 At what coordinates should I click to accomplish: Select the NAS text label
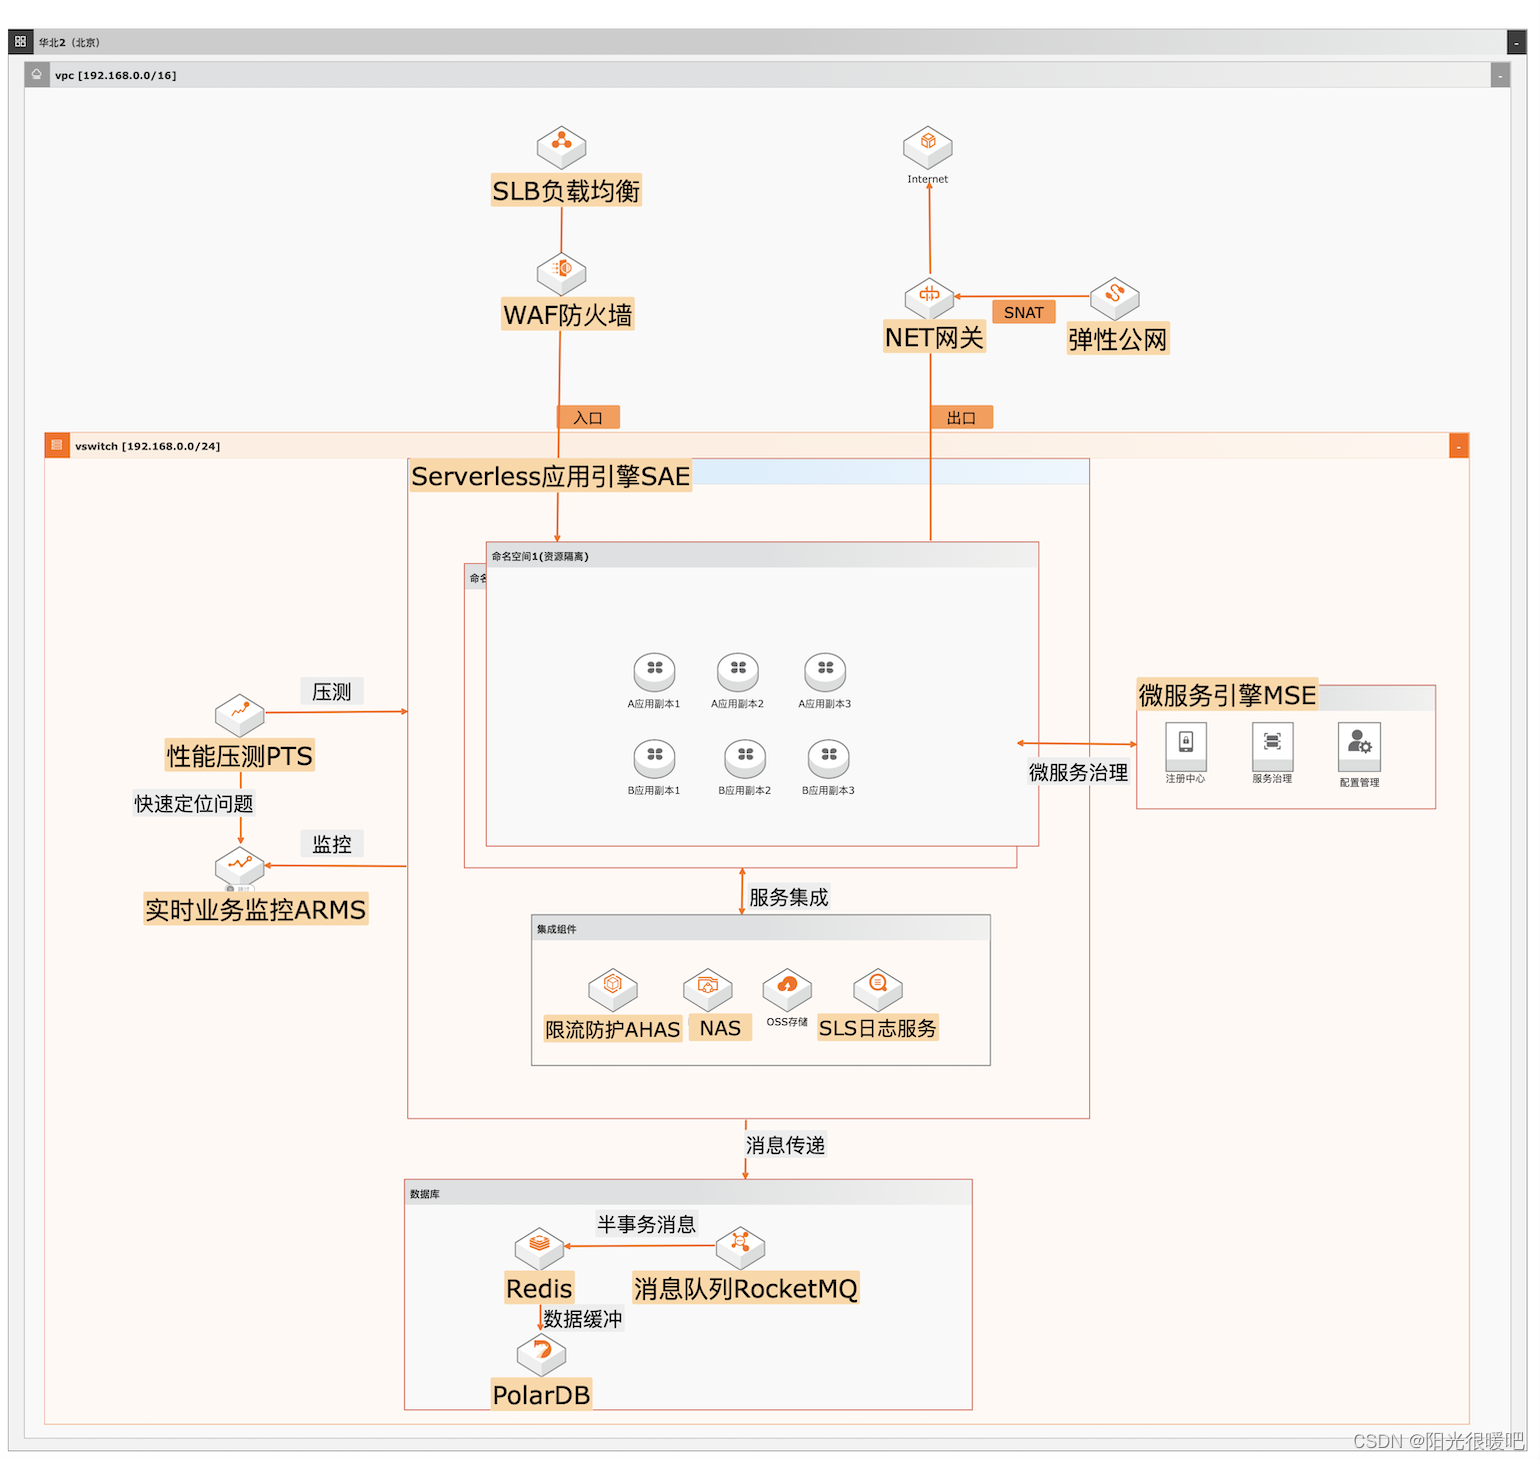point(720,1027)
